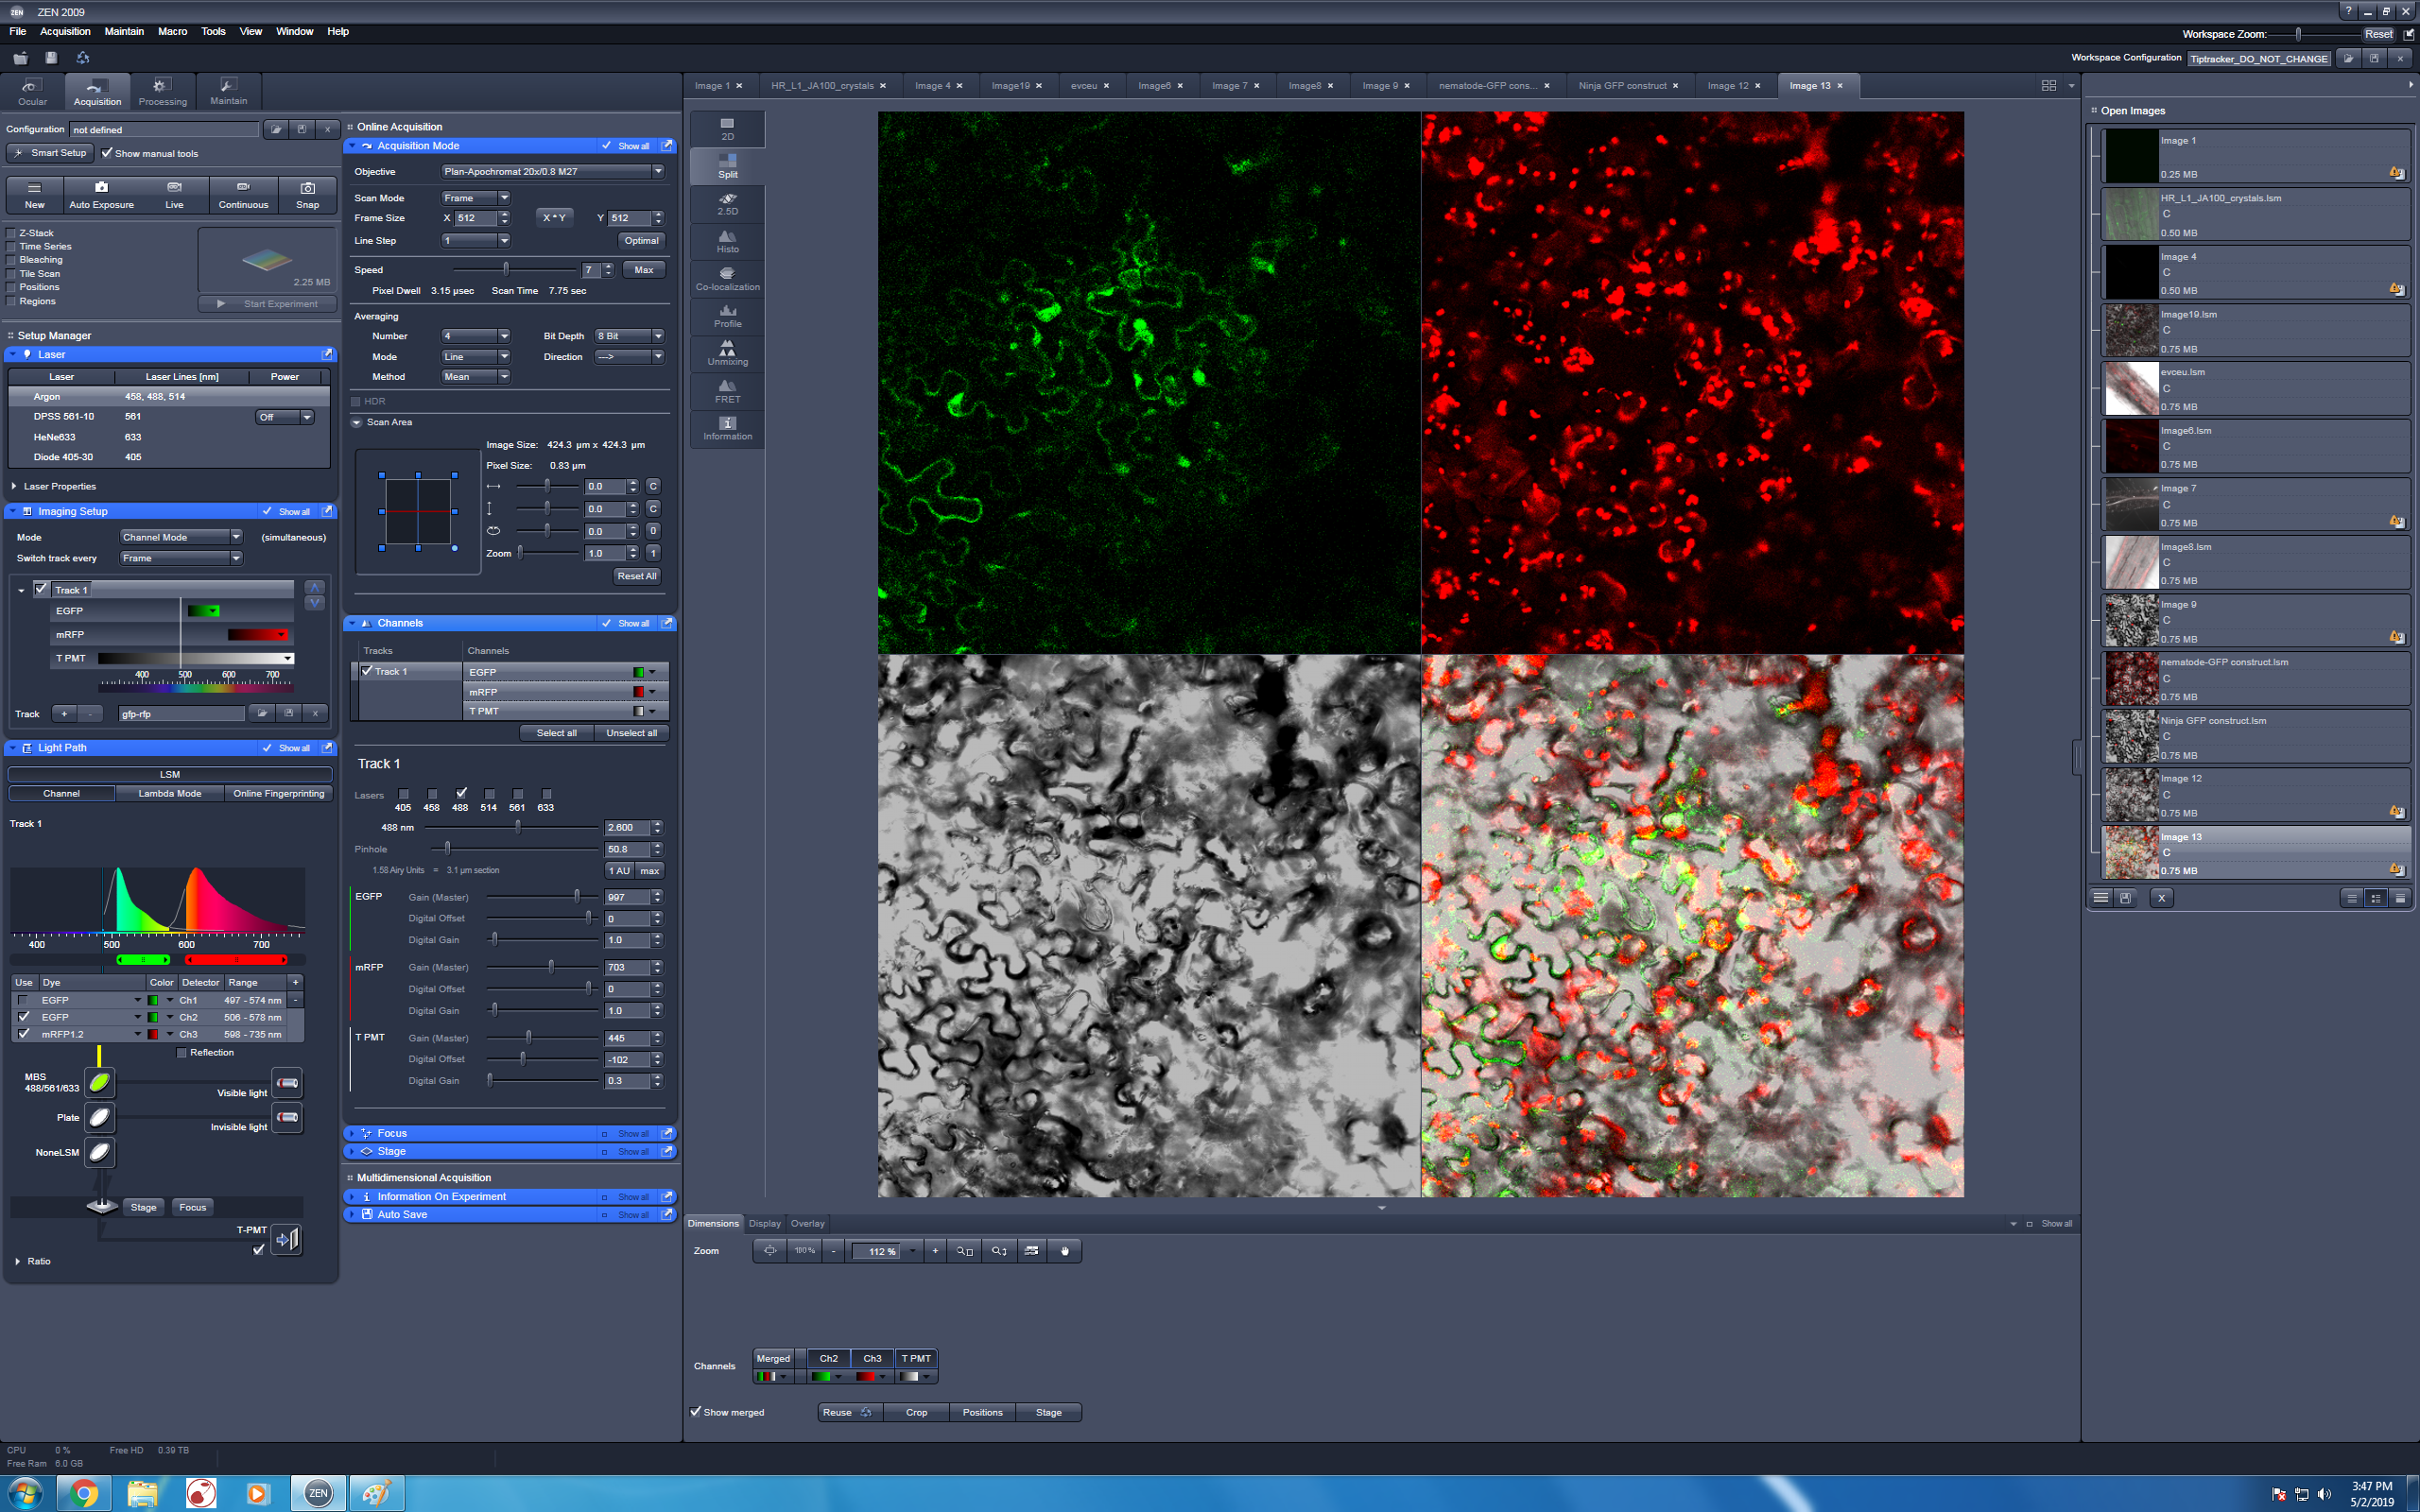Screen dimensions: 2420x1512
Task: Open ZEN from the Windows taskbar
Action: tap(318, 1493)
